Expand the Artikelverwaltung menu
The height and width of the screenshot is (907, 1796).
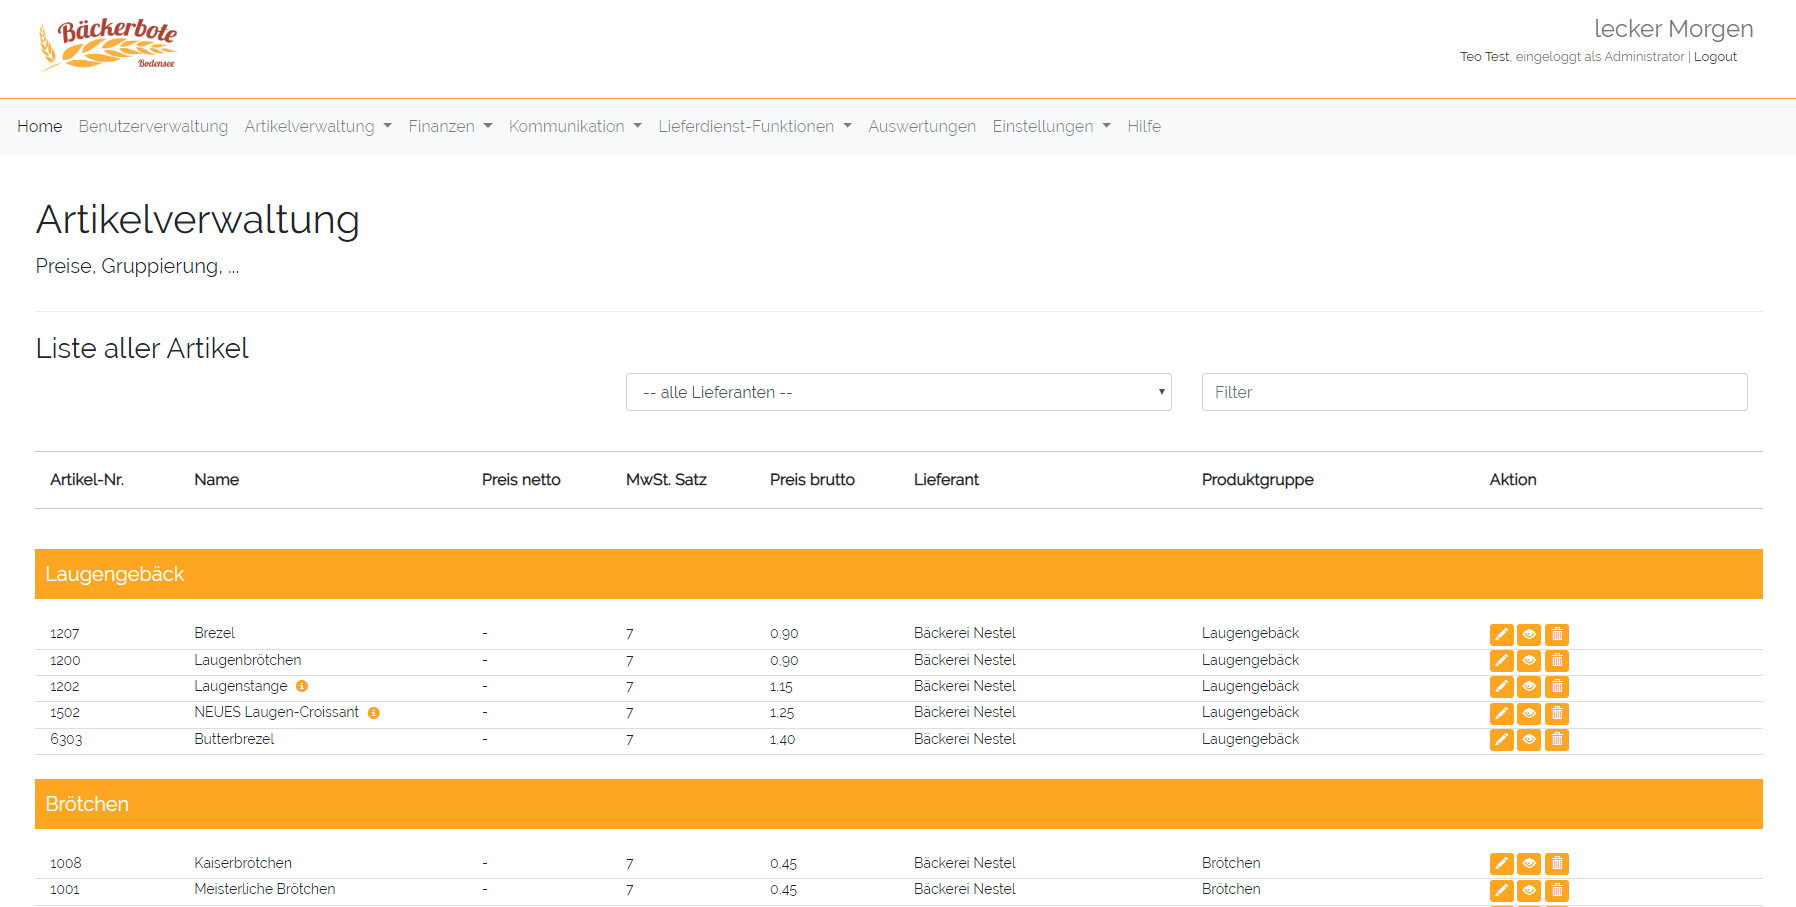(x=317, y=126)
